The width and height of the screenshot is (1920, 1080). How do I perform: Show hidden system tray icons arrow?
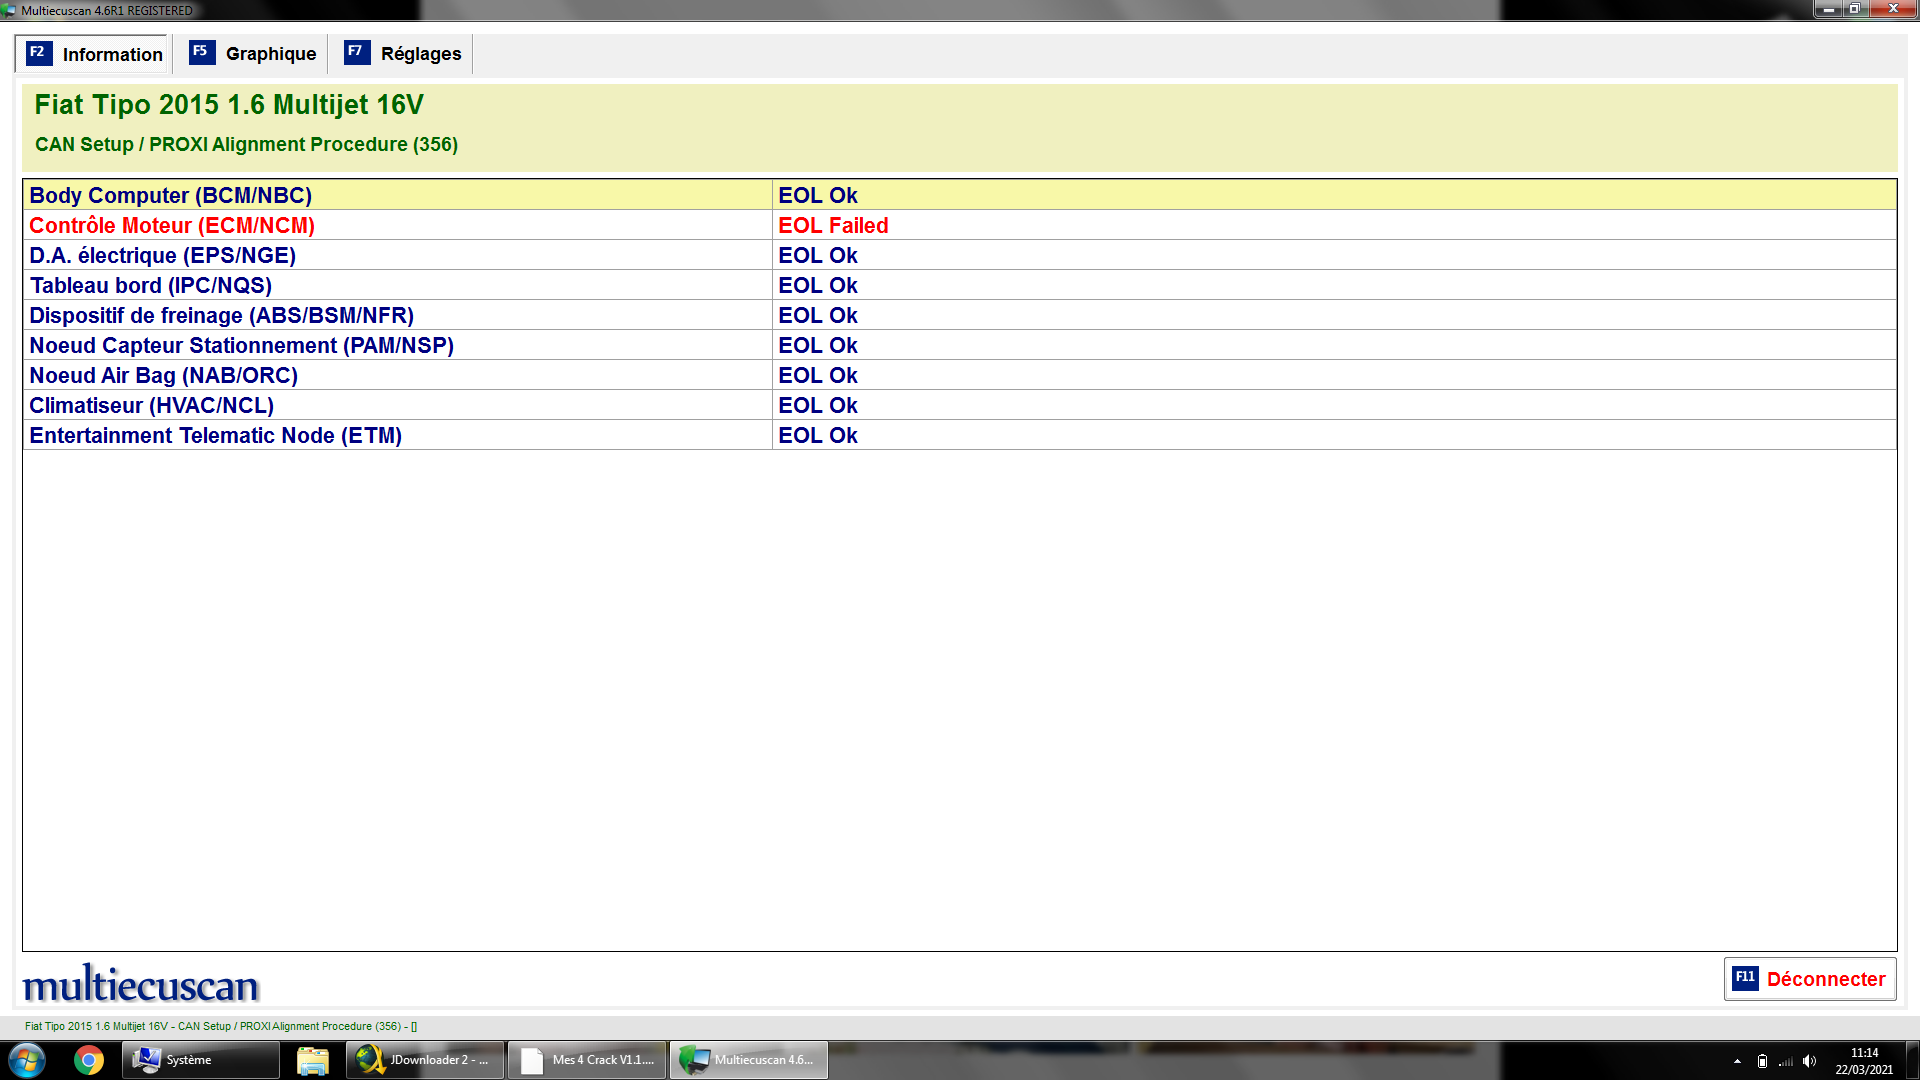pyautogui.click(x=1737, y=1061)
